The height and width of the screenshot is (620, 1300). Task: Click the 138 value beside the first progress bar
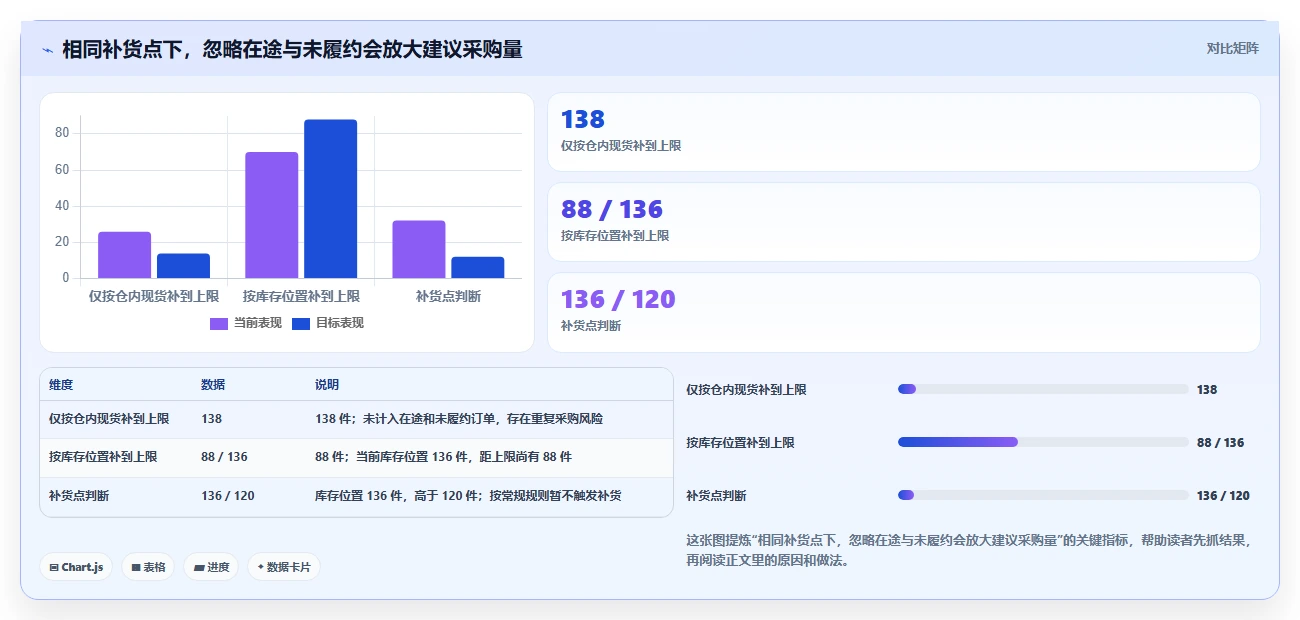1207,389
